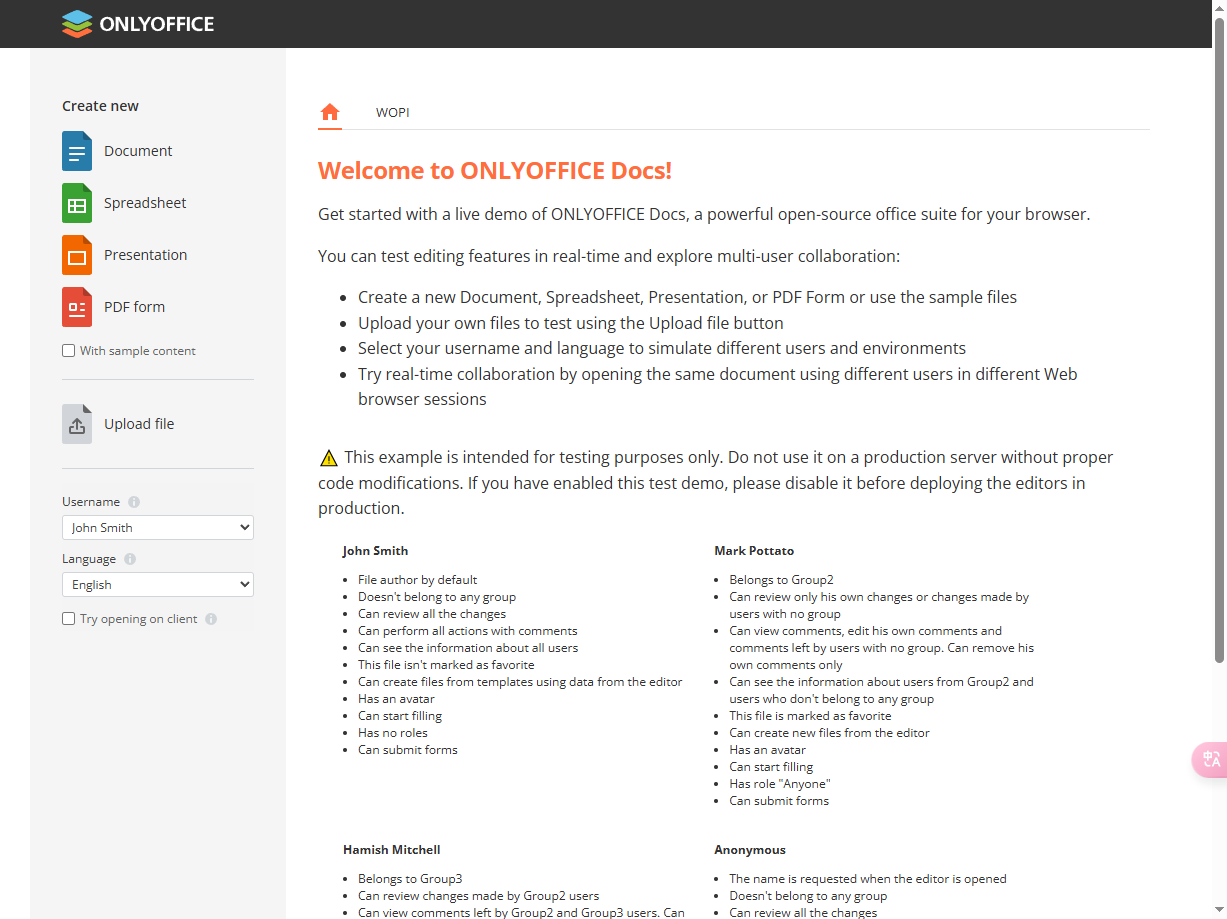Image resolution: width=1227 pixels, height=919 pixels.
Task: Click the Create new heading in the sidebar
Action: pyautogui.click(x=100, y=105)
